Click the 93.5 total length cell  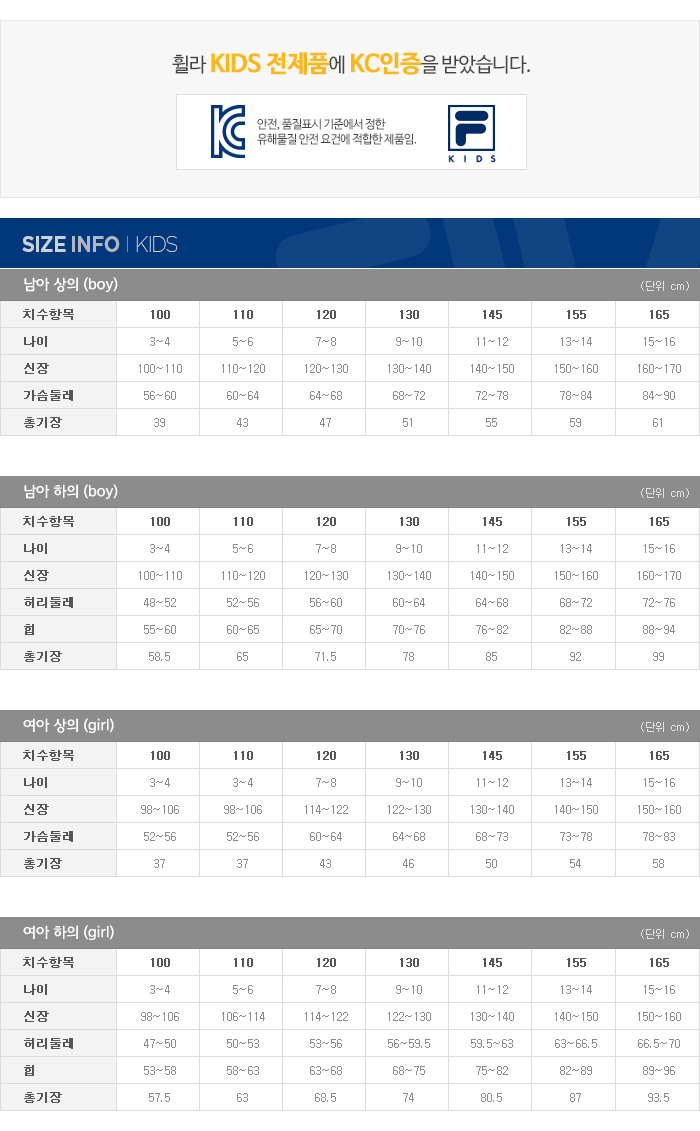tap(658, 1098)
